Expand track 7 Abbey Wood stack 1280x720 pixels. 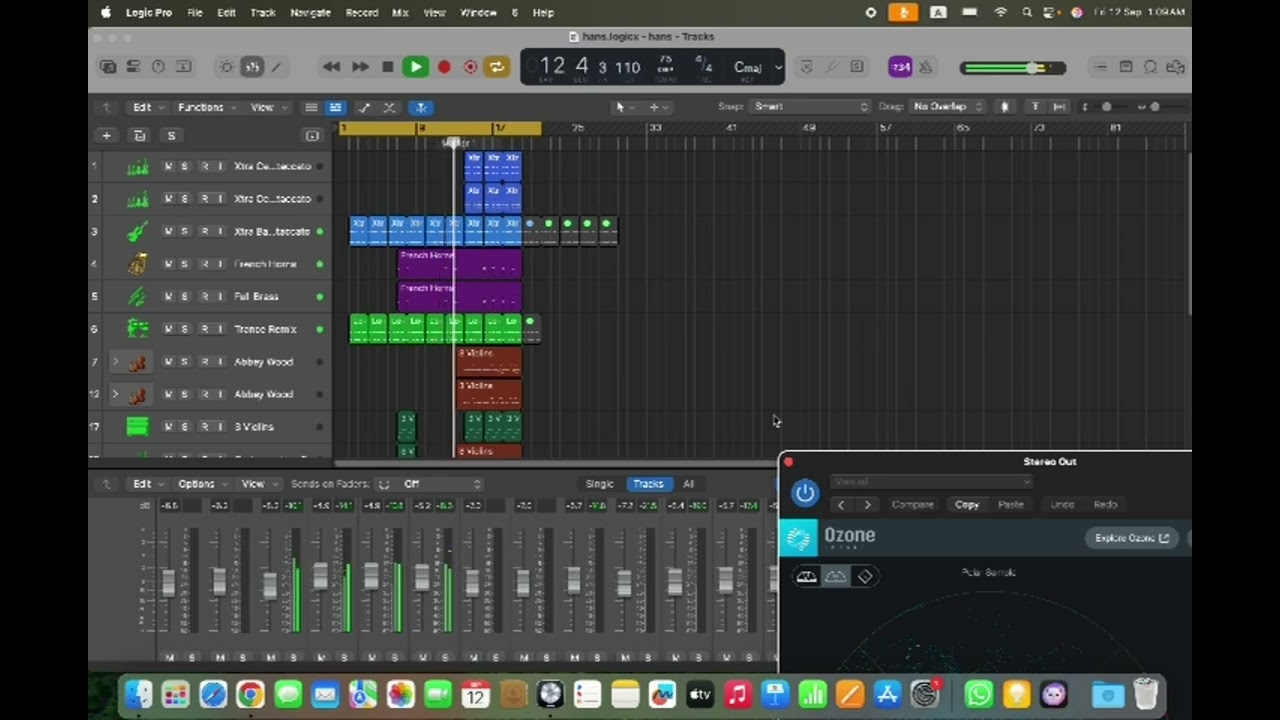click(114, 362)
